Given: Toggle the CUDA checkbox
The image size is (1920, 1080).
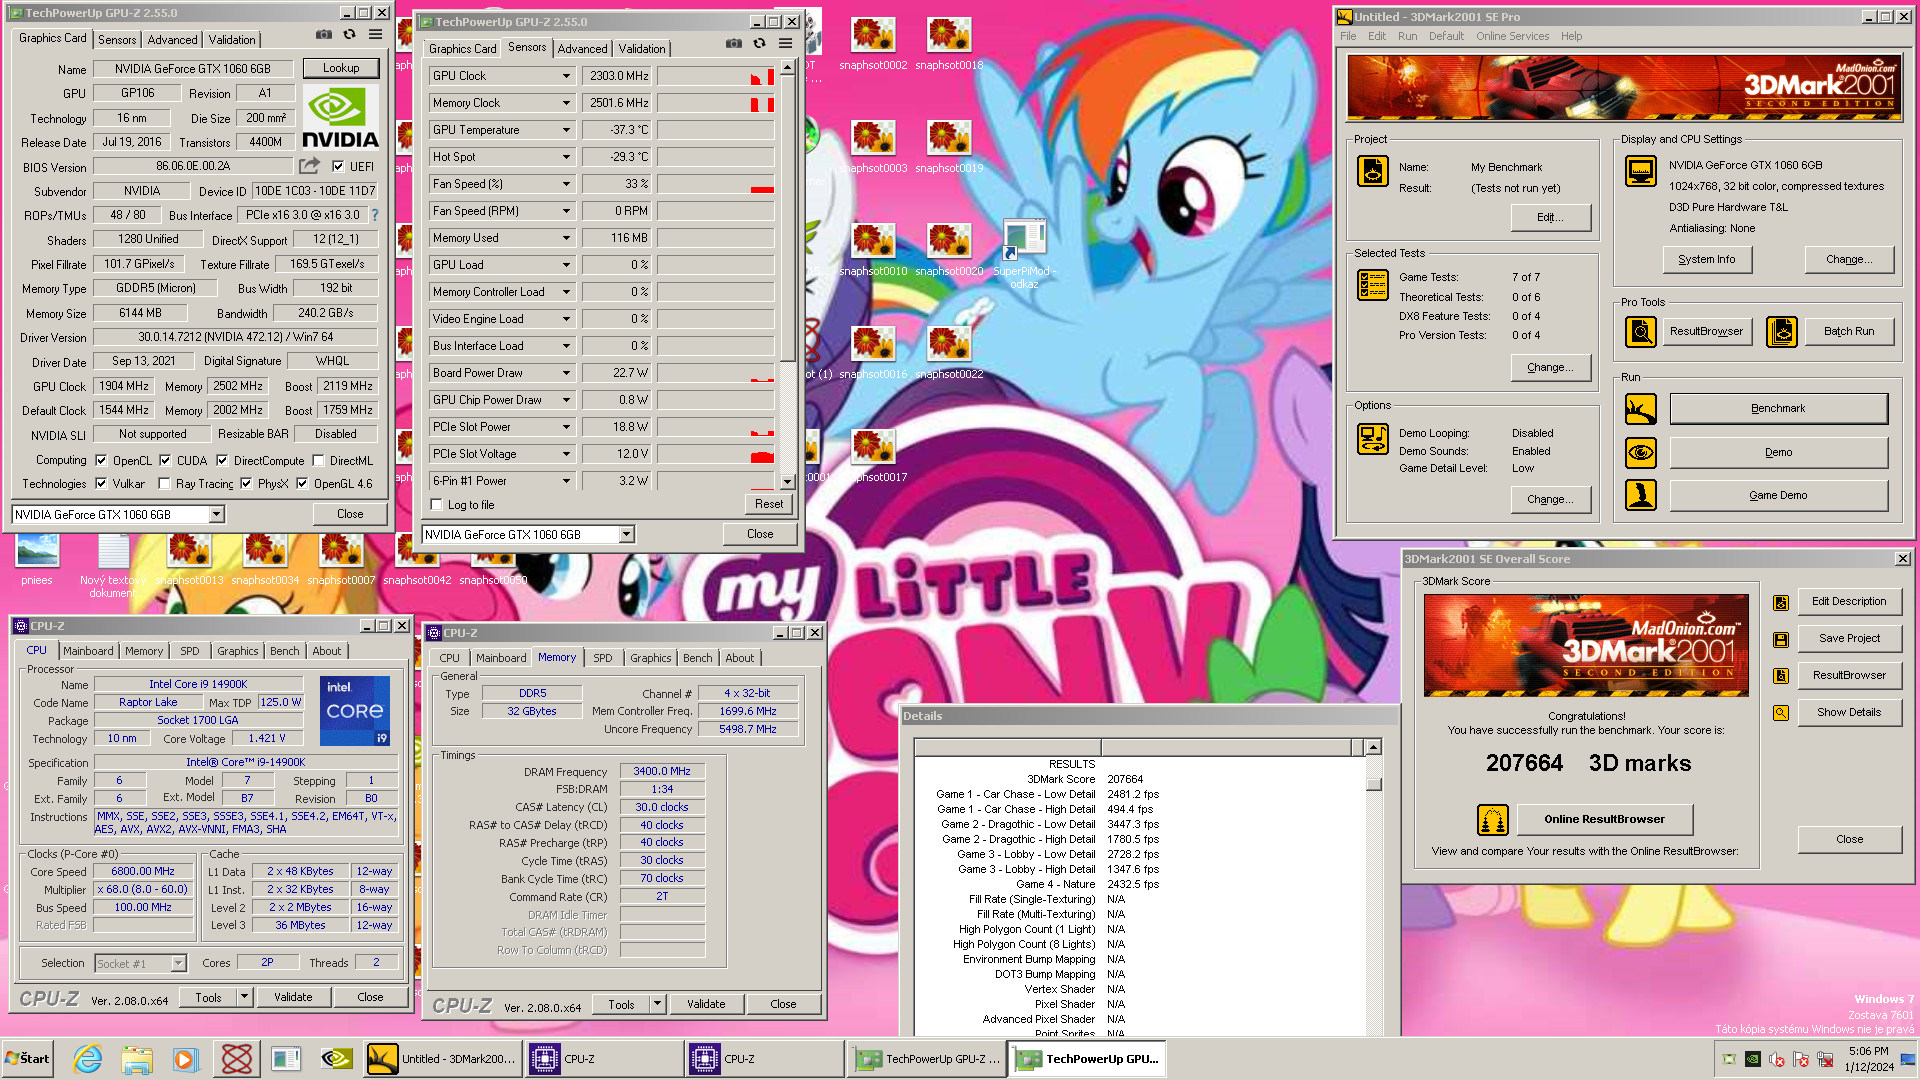Looking at the screenshot, I should pyautogui.click(x=165, y=461).
